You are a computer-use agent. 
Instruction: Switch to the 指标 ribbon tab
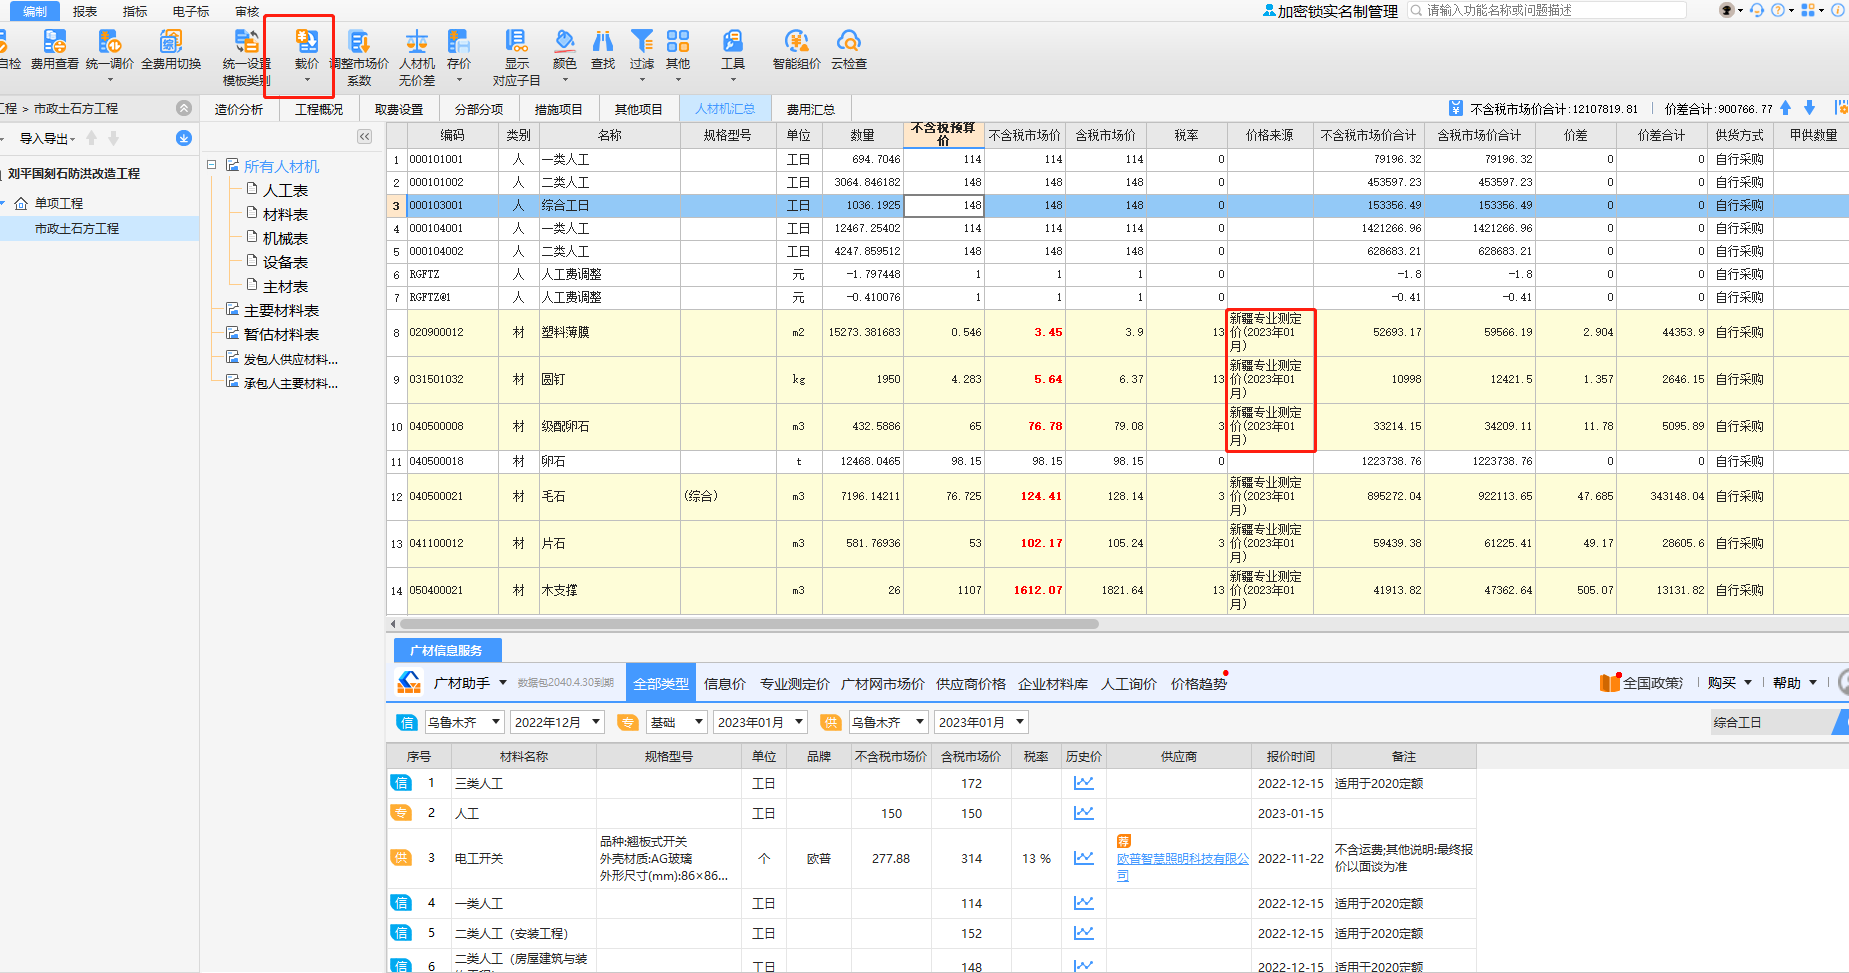click(135, 11)
